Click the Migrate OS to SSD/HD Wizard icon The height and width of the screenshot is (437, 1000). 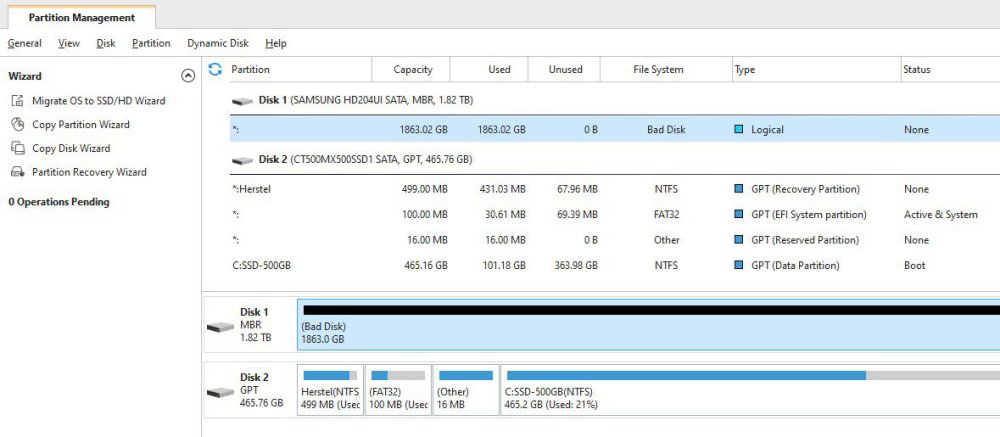coord(16,101)
